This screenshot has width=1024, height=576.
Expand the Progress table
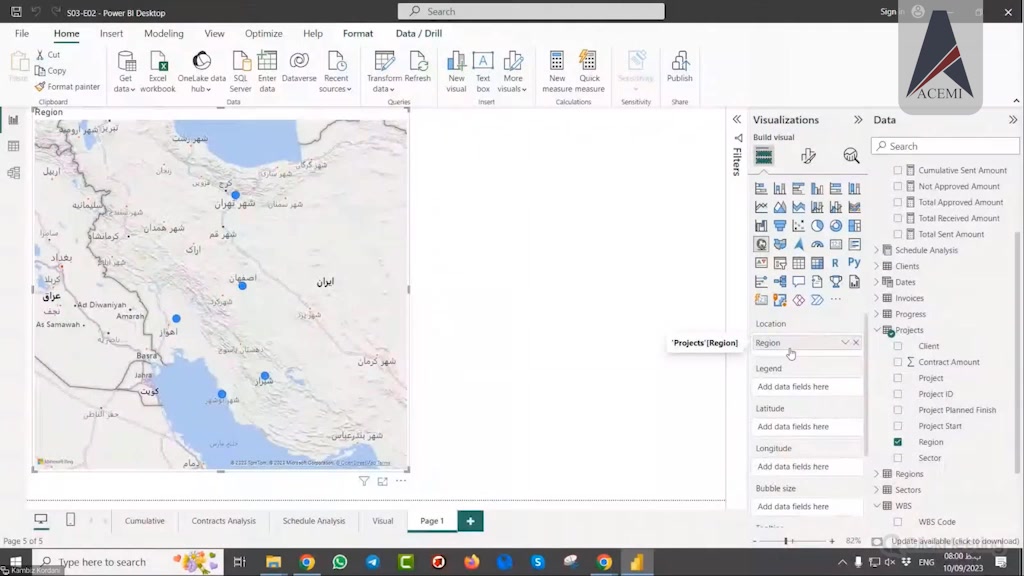pyautogui.click(x=877, y=314)
